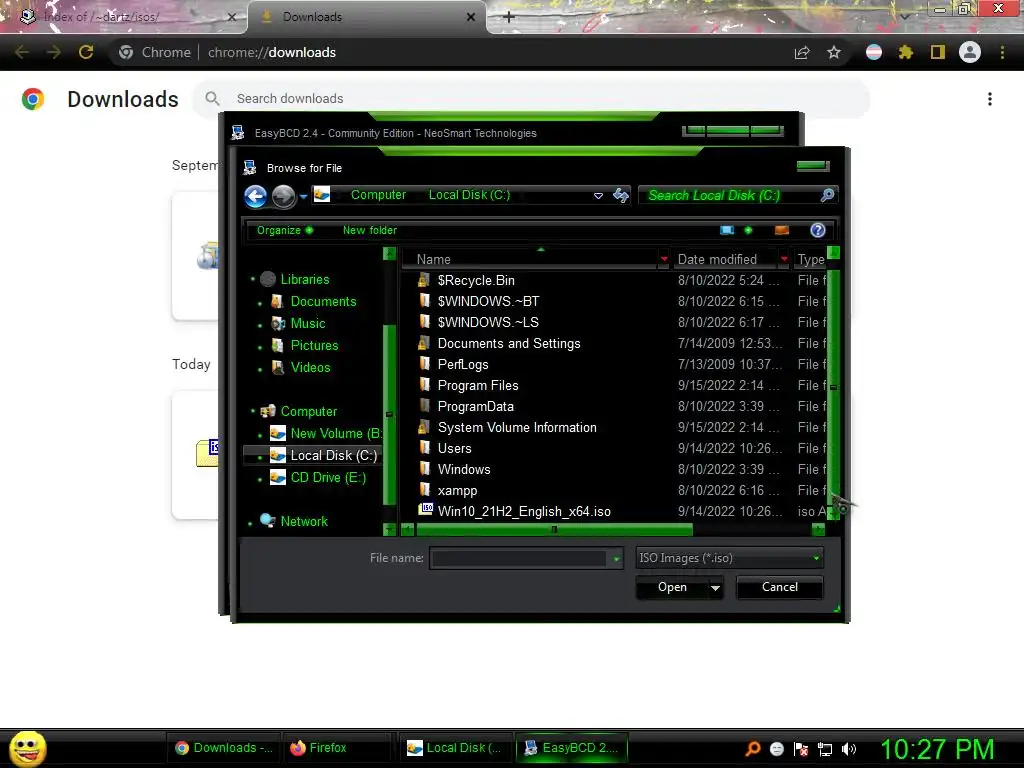Open Chrome extensions puzzle icon
Viewport: 1024px width, 768px height.
[906, 52]
